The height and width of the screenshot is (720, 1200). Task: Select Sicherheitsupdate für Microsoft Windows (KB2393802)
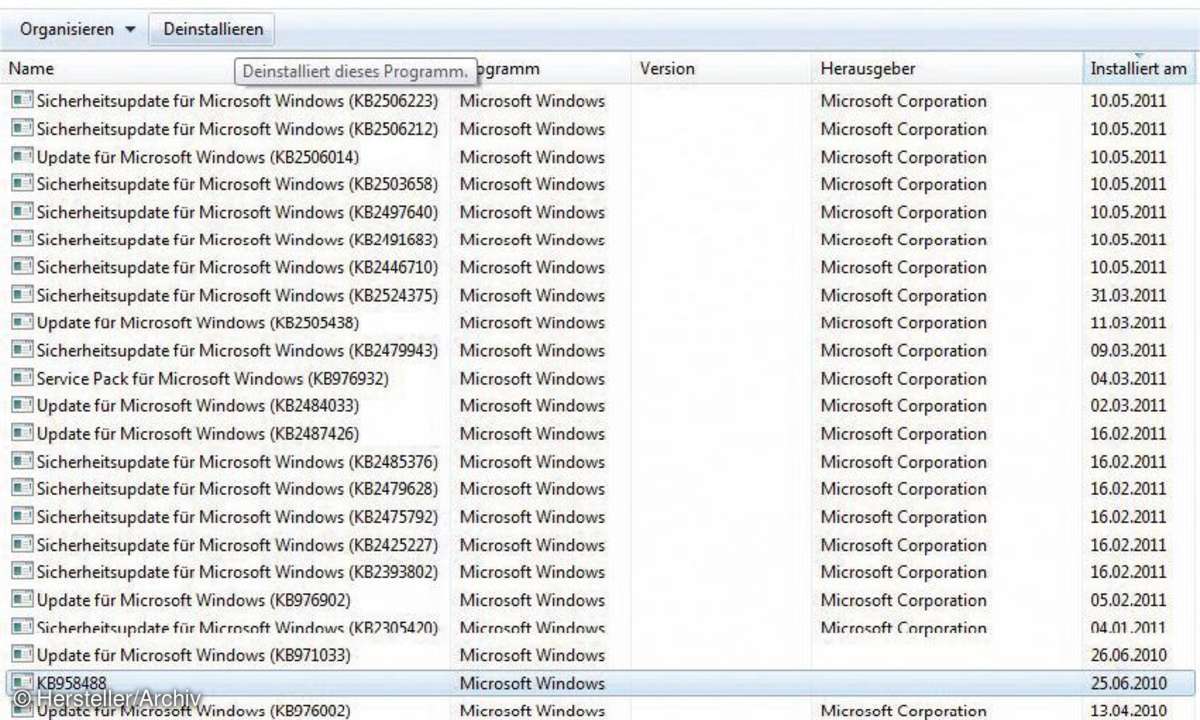click(x=238, y=572)
